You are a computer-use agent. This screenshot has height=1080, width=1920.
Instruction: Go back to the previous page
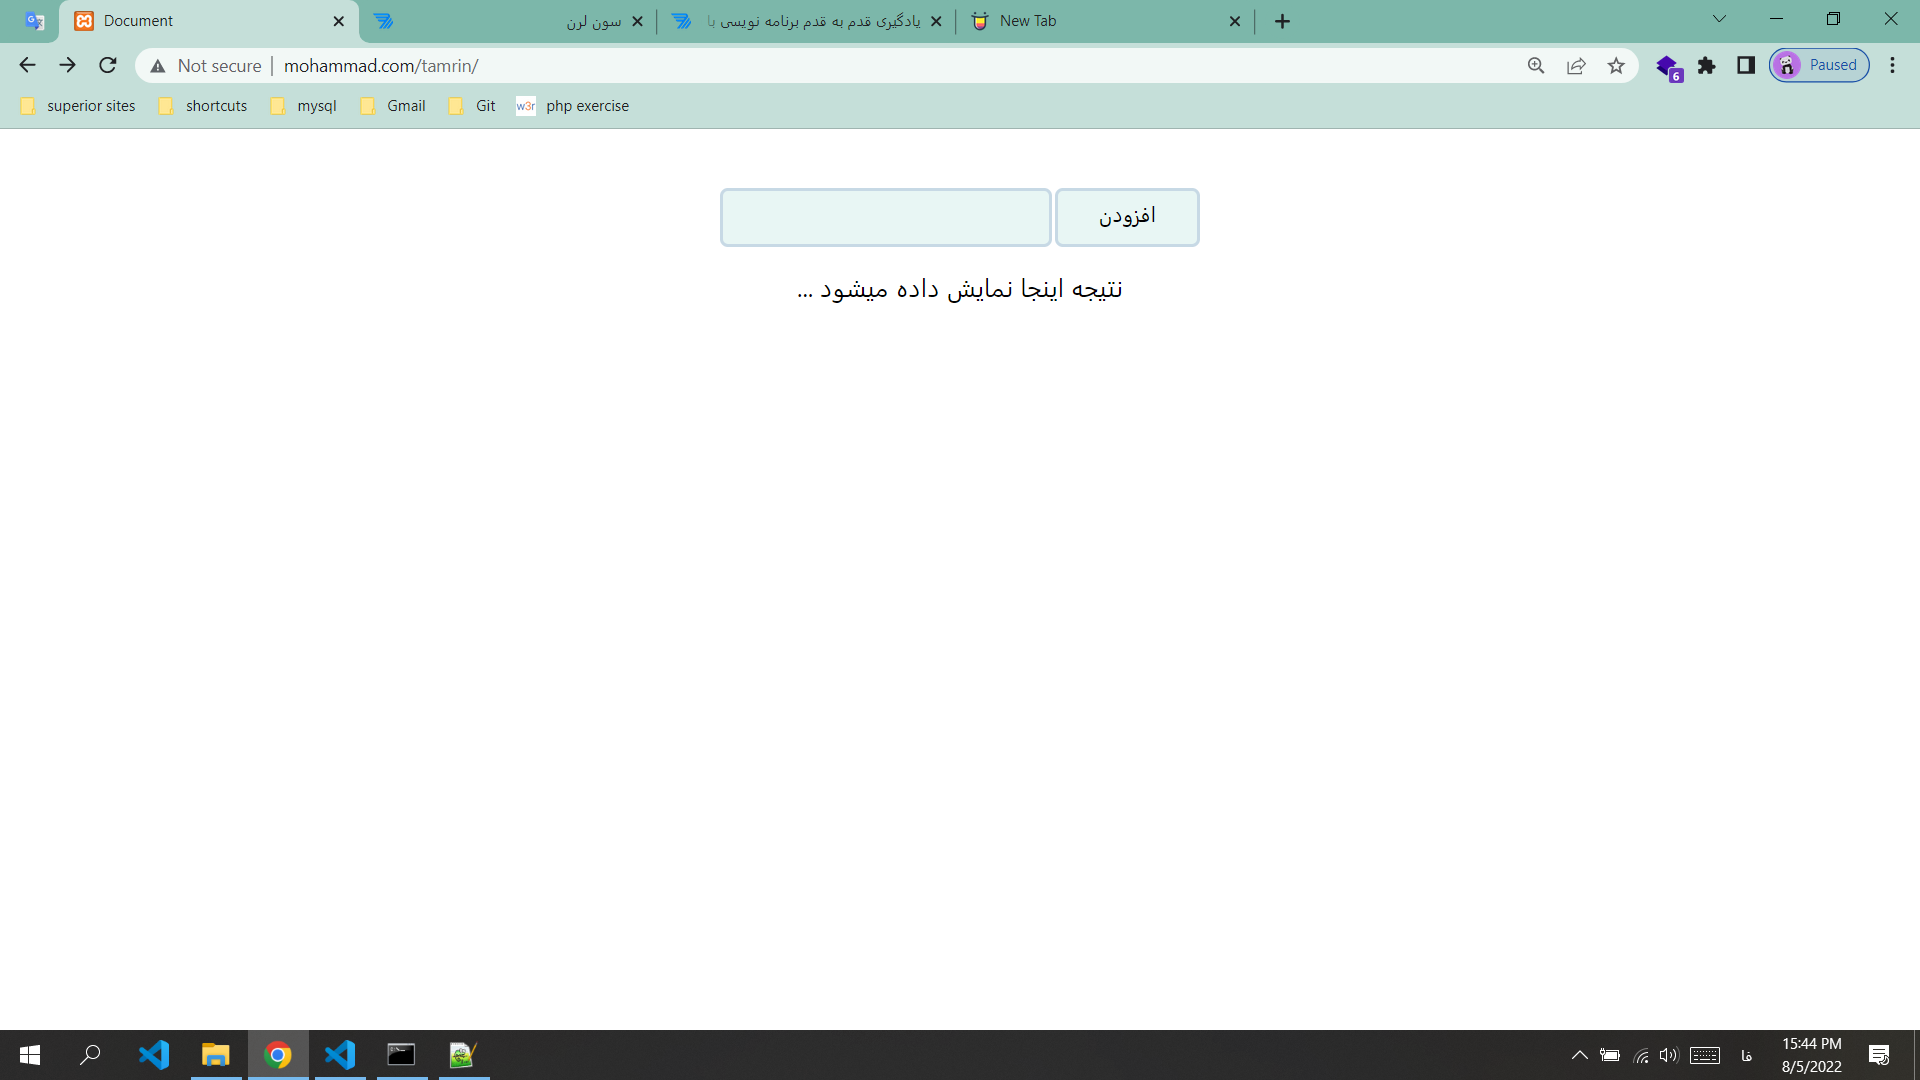(x=27, y=65)
